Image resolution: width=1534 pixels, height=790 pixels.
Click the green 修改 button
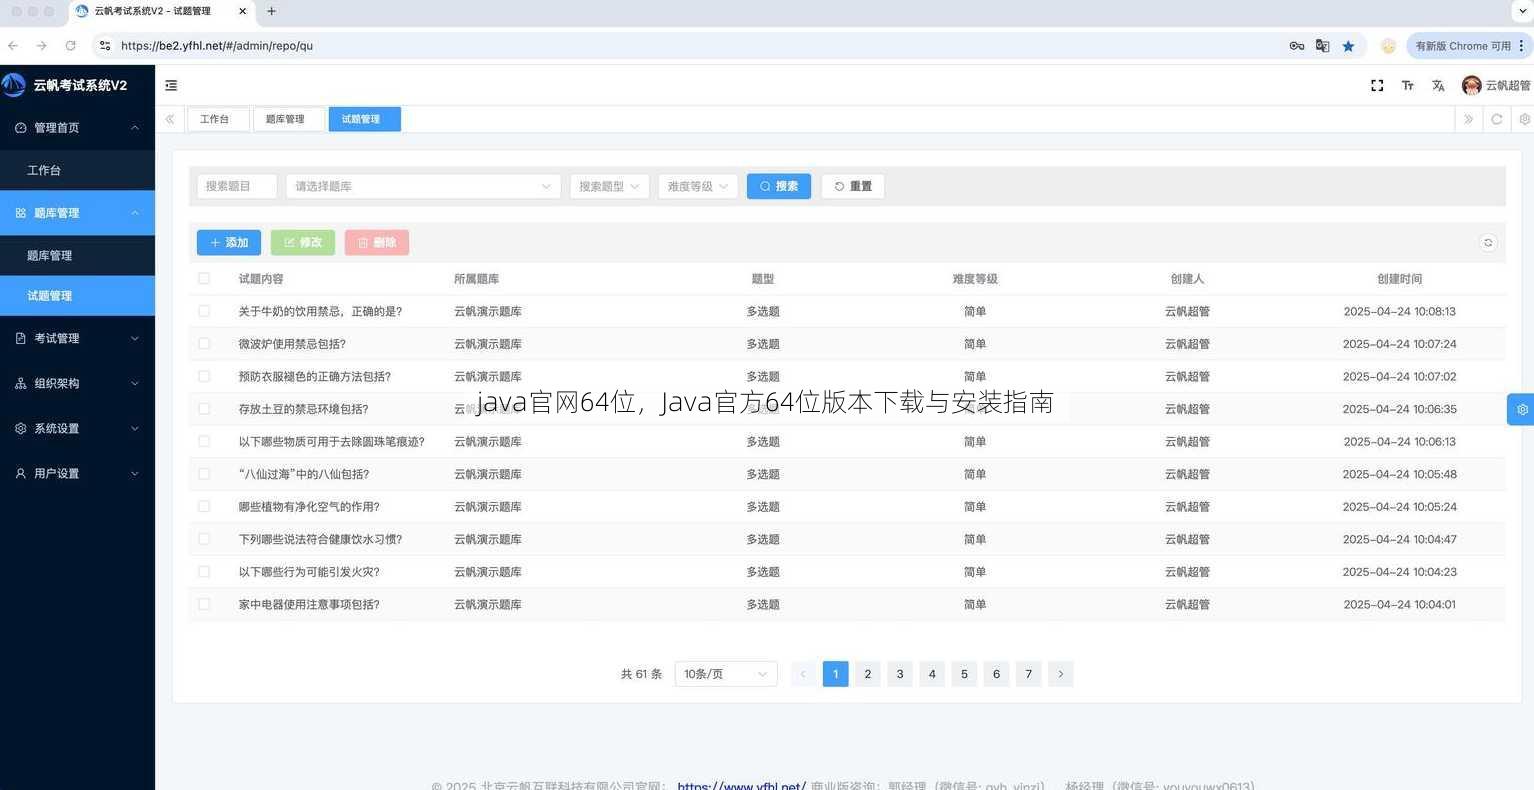303,243
